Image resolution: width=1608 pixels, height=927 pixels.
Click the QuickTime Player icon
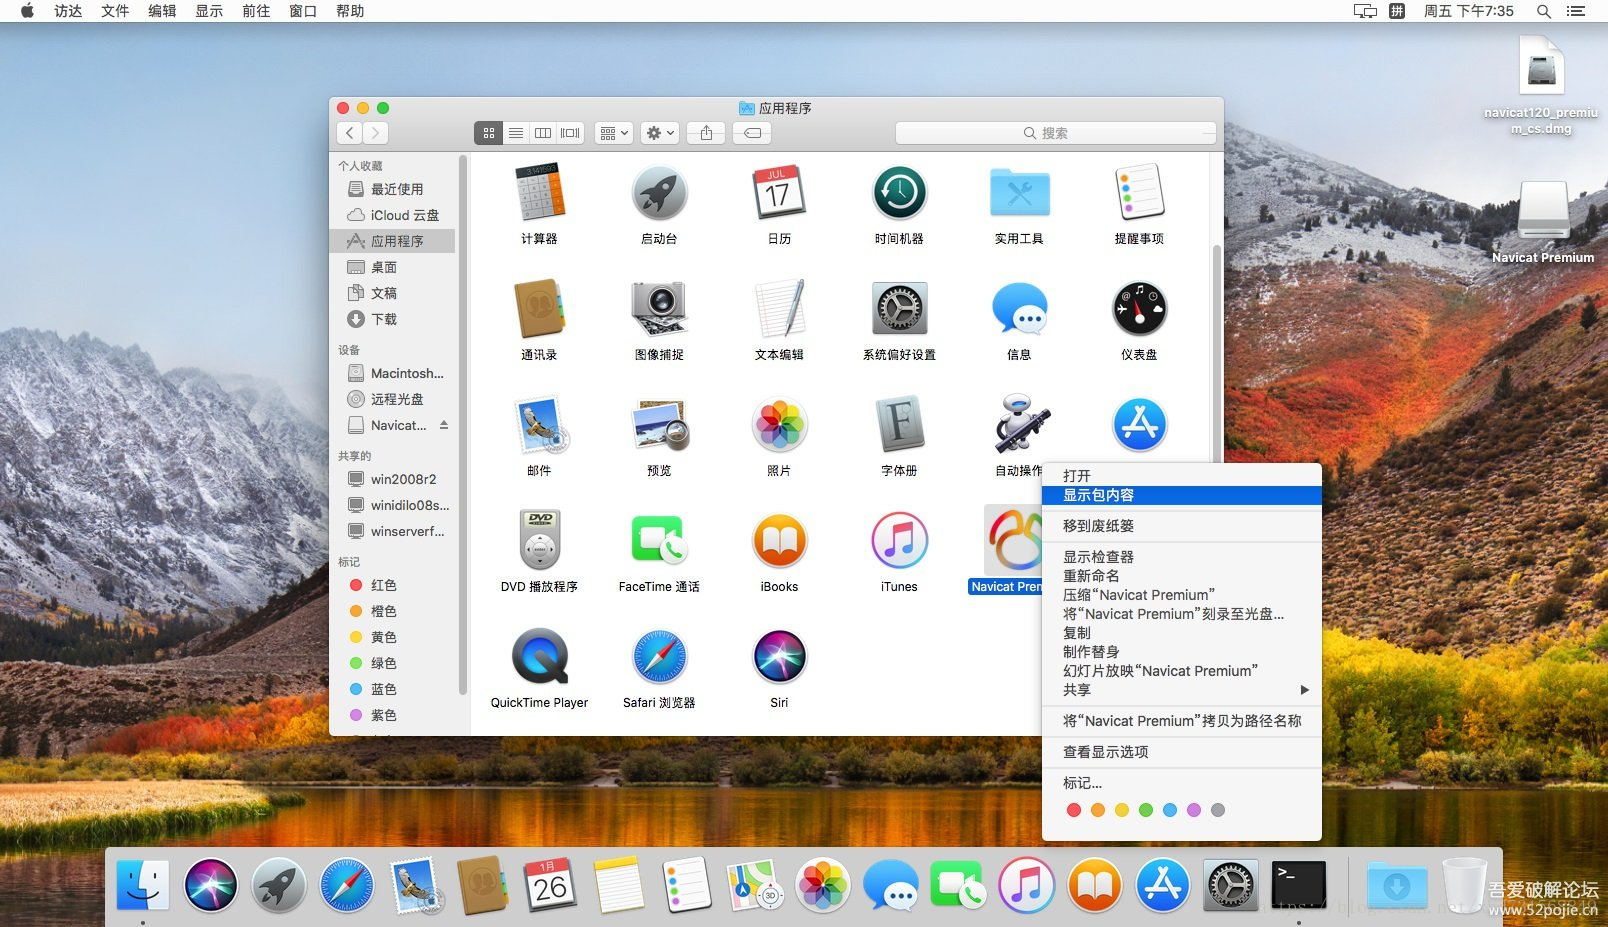(540, 657)
